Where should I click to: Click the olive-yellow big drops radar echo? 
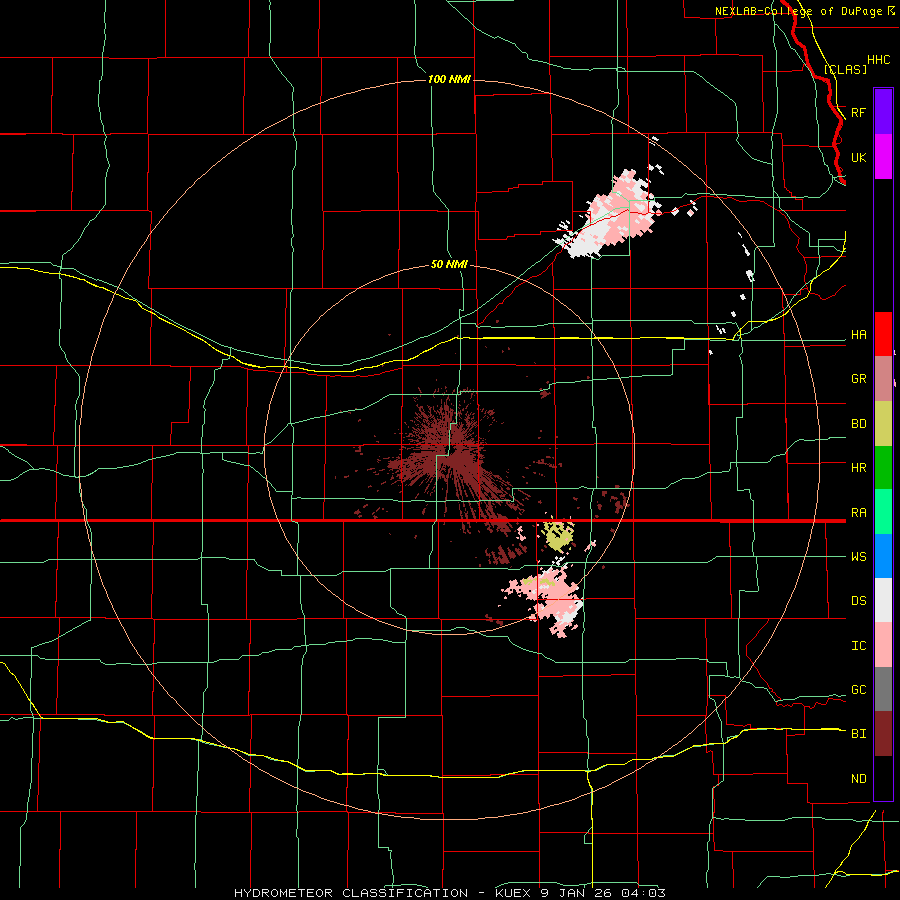557,536
